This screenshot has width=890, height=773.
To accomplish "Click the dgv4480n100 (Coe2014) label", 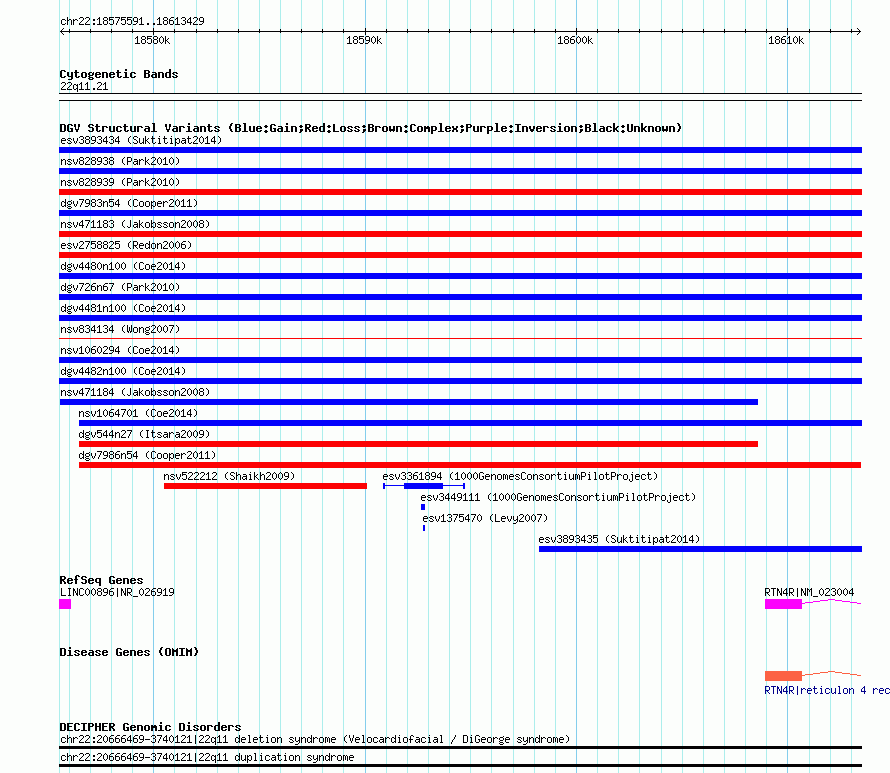I will pyautogui.click(x=123, y=266).
